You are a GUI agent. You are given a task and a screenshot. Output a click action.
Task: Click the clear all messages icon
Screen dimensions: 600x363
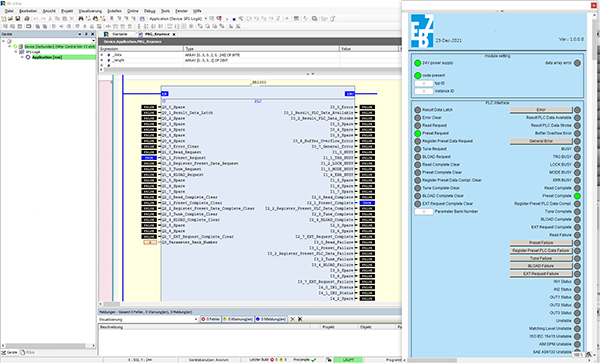[300, 319]
